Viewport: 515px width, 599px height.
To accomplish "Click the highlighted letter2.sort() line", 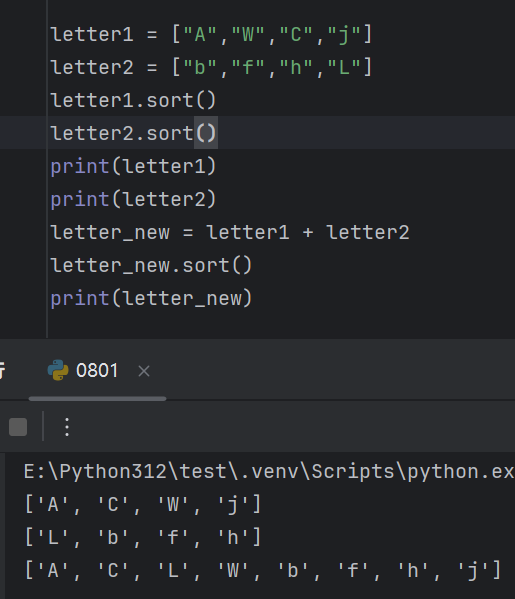I will [x=133, y=133].
